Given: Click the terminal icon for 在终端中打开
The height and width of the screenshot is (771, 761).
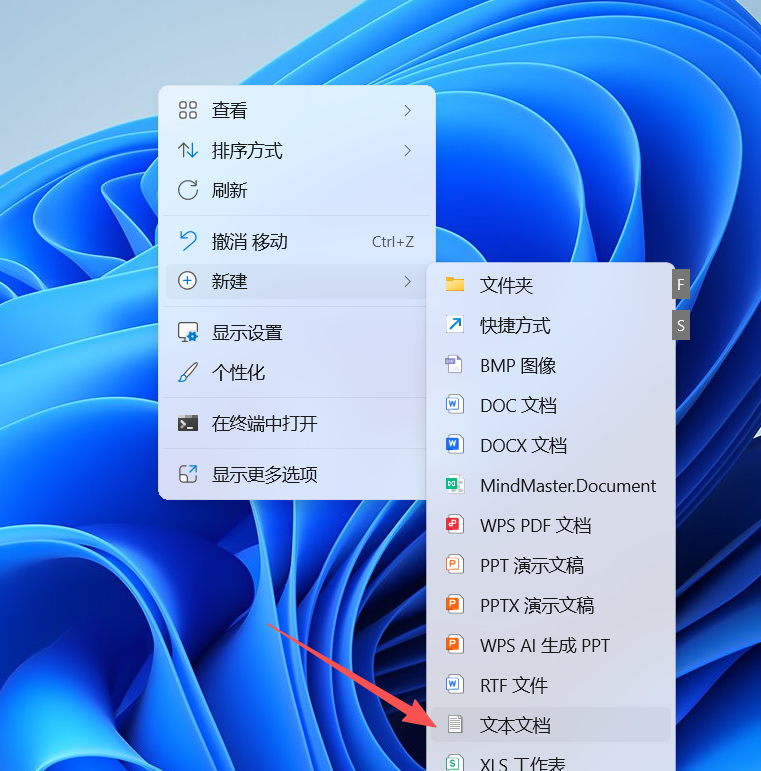Looking at the screenshot, I should (x=187, y=423).
